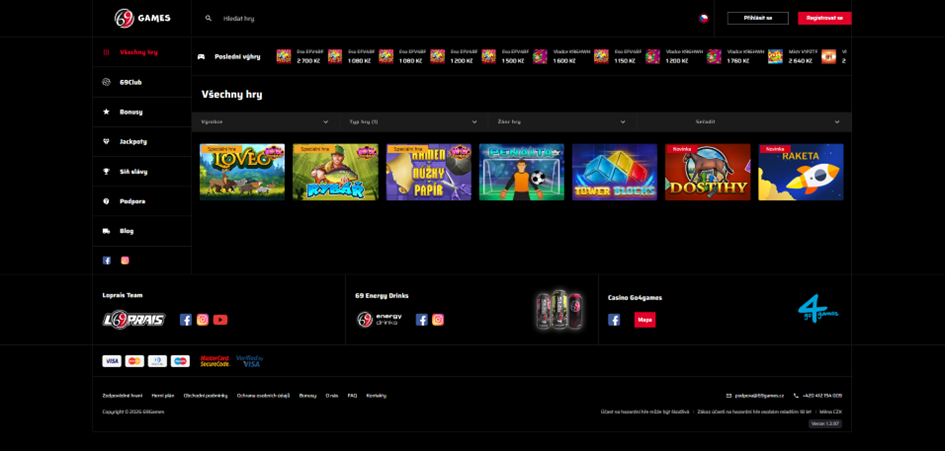Image resolution: width=945 pixels, height=451 pixels.
Task: Open Loprais Team Facebook page
Action: [186, 320]
